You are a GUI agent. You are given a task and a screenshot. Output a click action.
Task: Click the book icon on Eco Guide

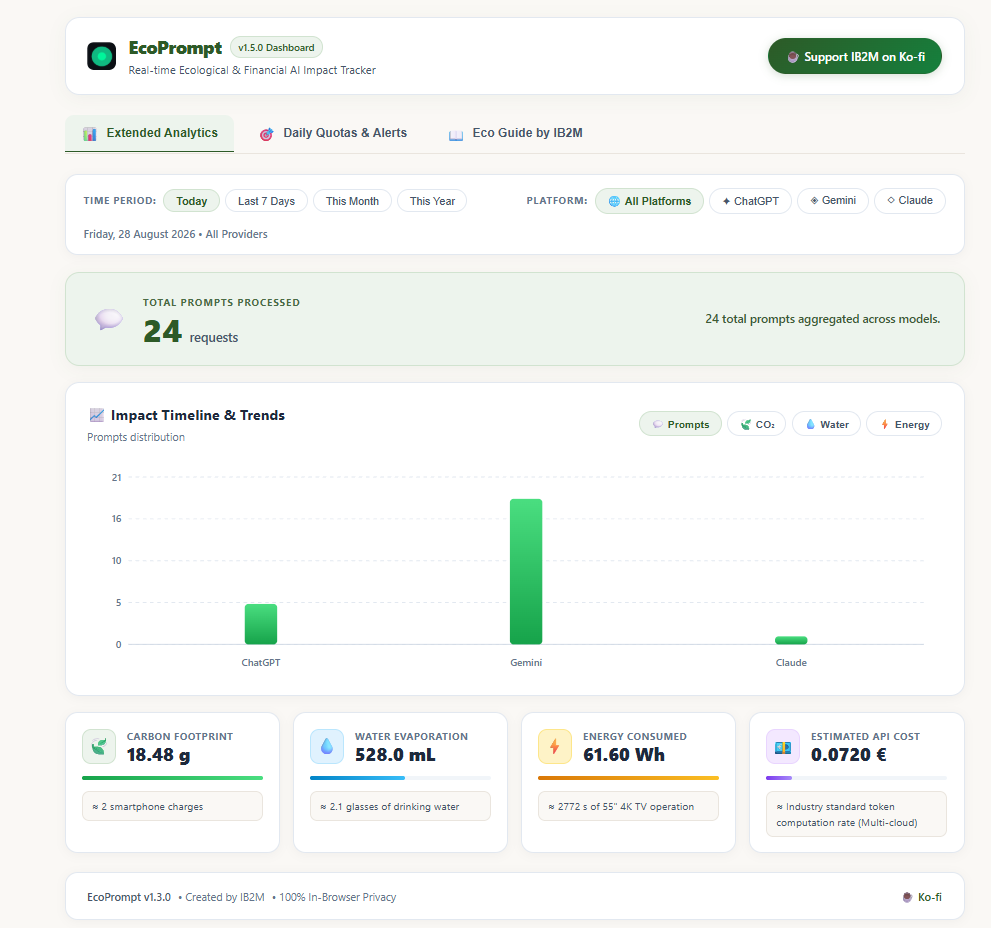456,135
